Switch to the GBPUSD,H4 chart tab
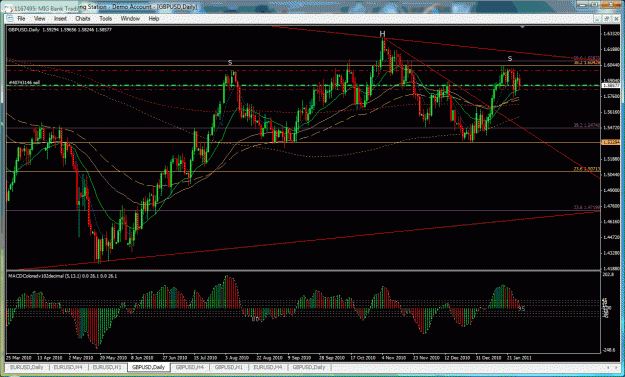 (190, 367)
